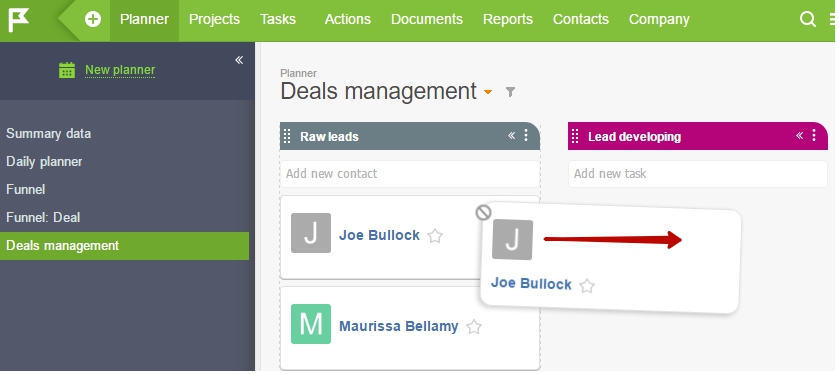Click the New planner link

pyautogui.click(x=120, y=70)
